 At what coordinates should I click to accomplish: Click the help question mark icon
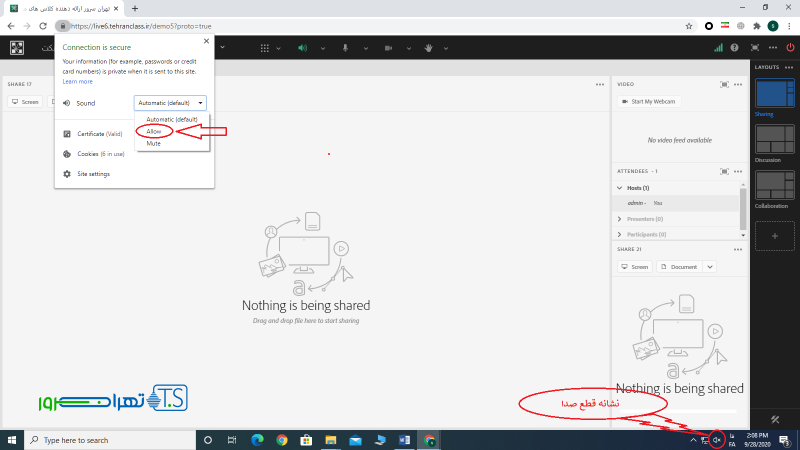pos(735,47)
